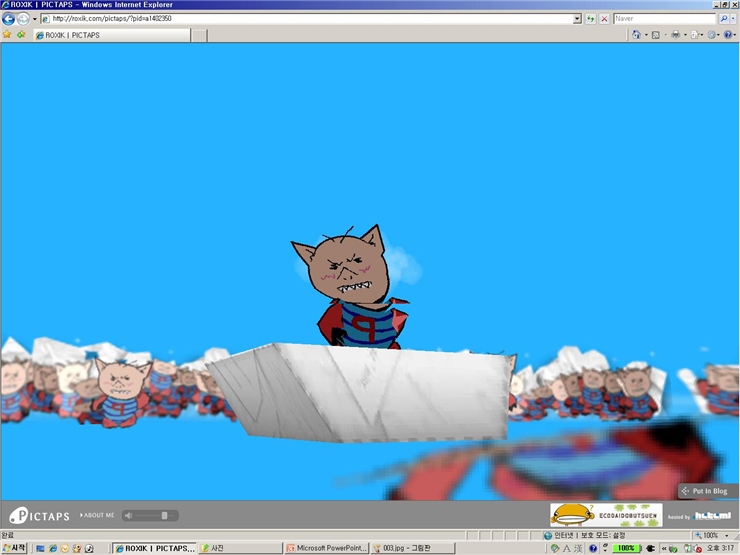
Task: Show hidden tray icons chevron
Action: (x=664, y=548)
